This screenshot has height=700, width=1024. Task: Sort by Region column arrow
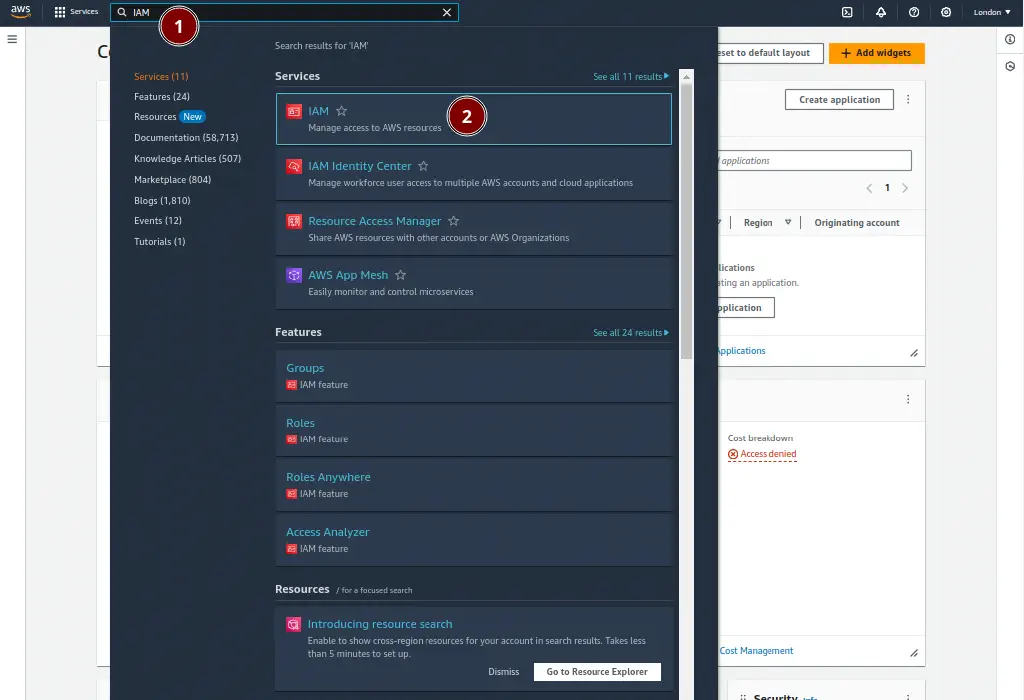point(788,223)
